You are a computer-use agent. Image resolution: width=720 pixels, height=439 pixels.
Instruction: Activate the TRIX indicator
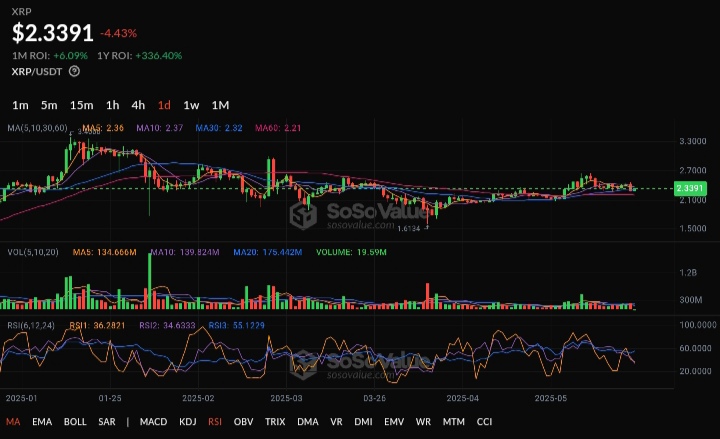click(275, 422)
